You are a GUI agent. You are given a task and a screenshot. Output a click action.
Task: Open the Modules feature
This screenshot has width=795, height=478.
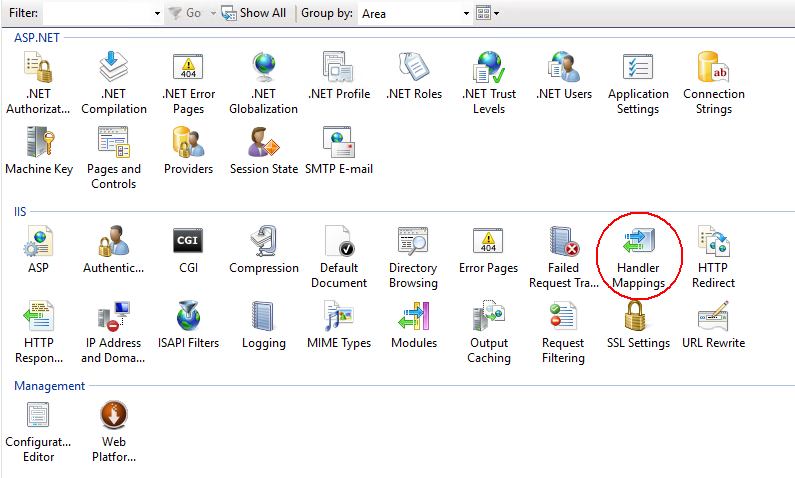pos(414,324)
